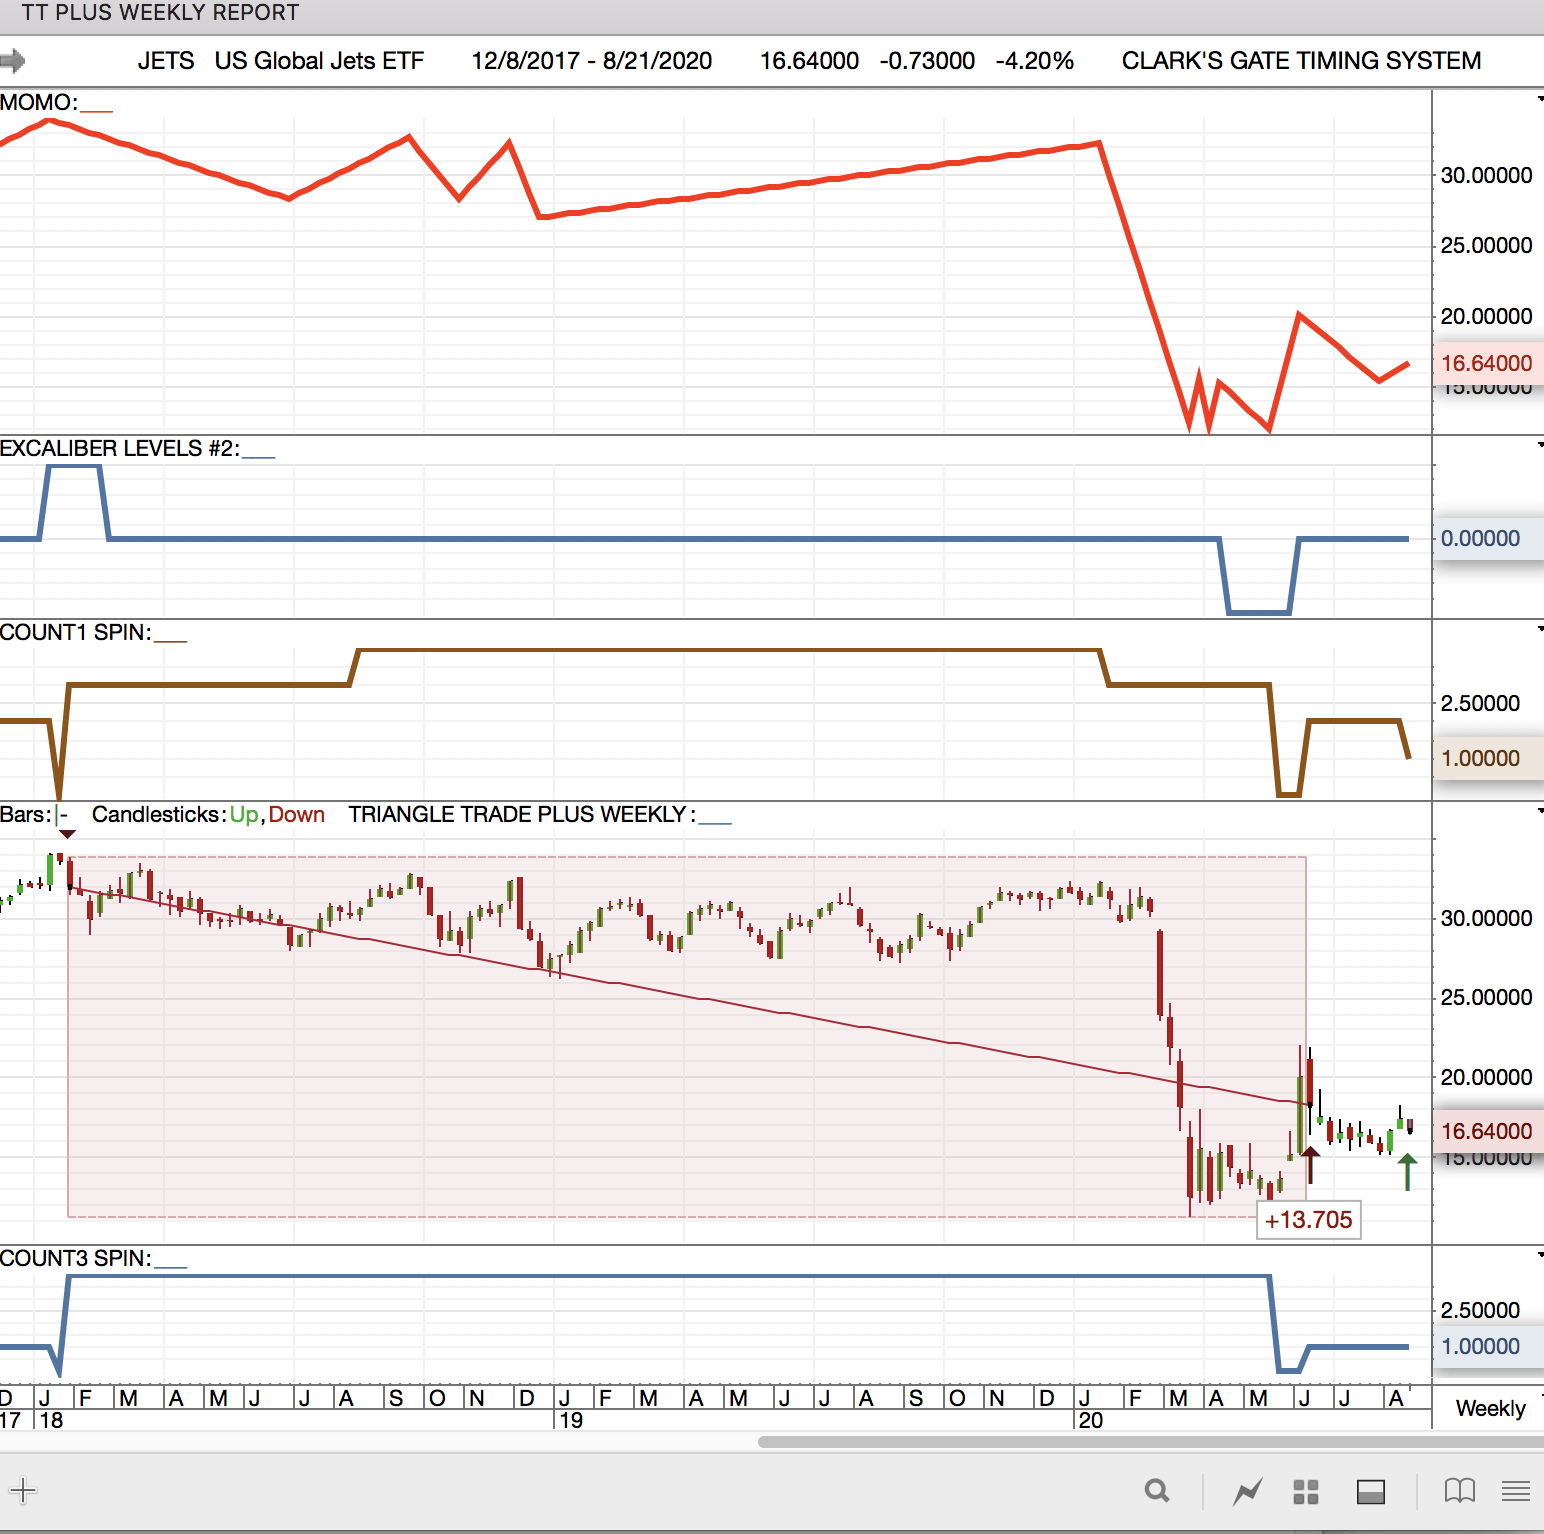Click the EXCALIBER LEVELS #2 blue line swatch
Image resolution: width=1544 pixels, height=1534 pixels.
[x=258, y=455]
